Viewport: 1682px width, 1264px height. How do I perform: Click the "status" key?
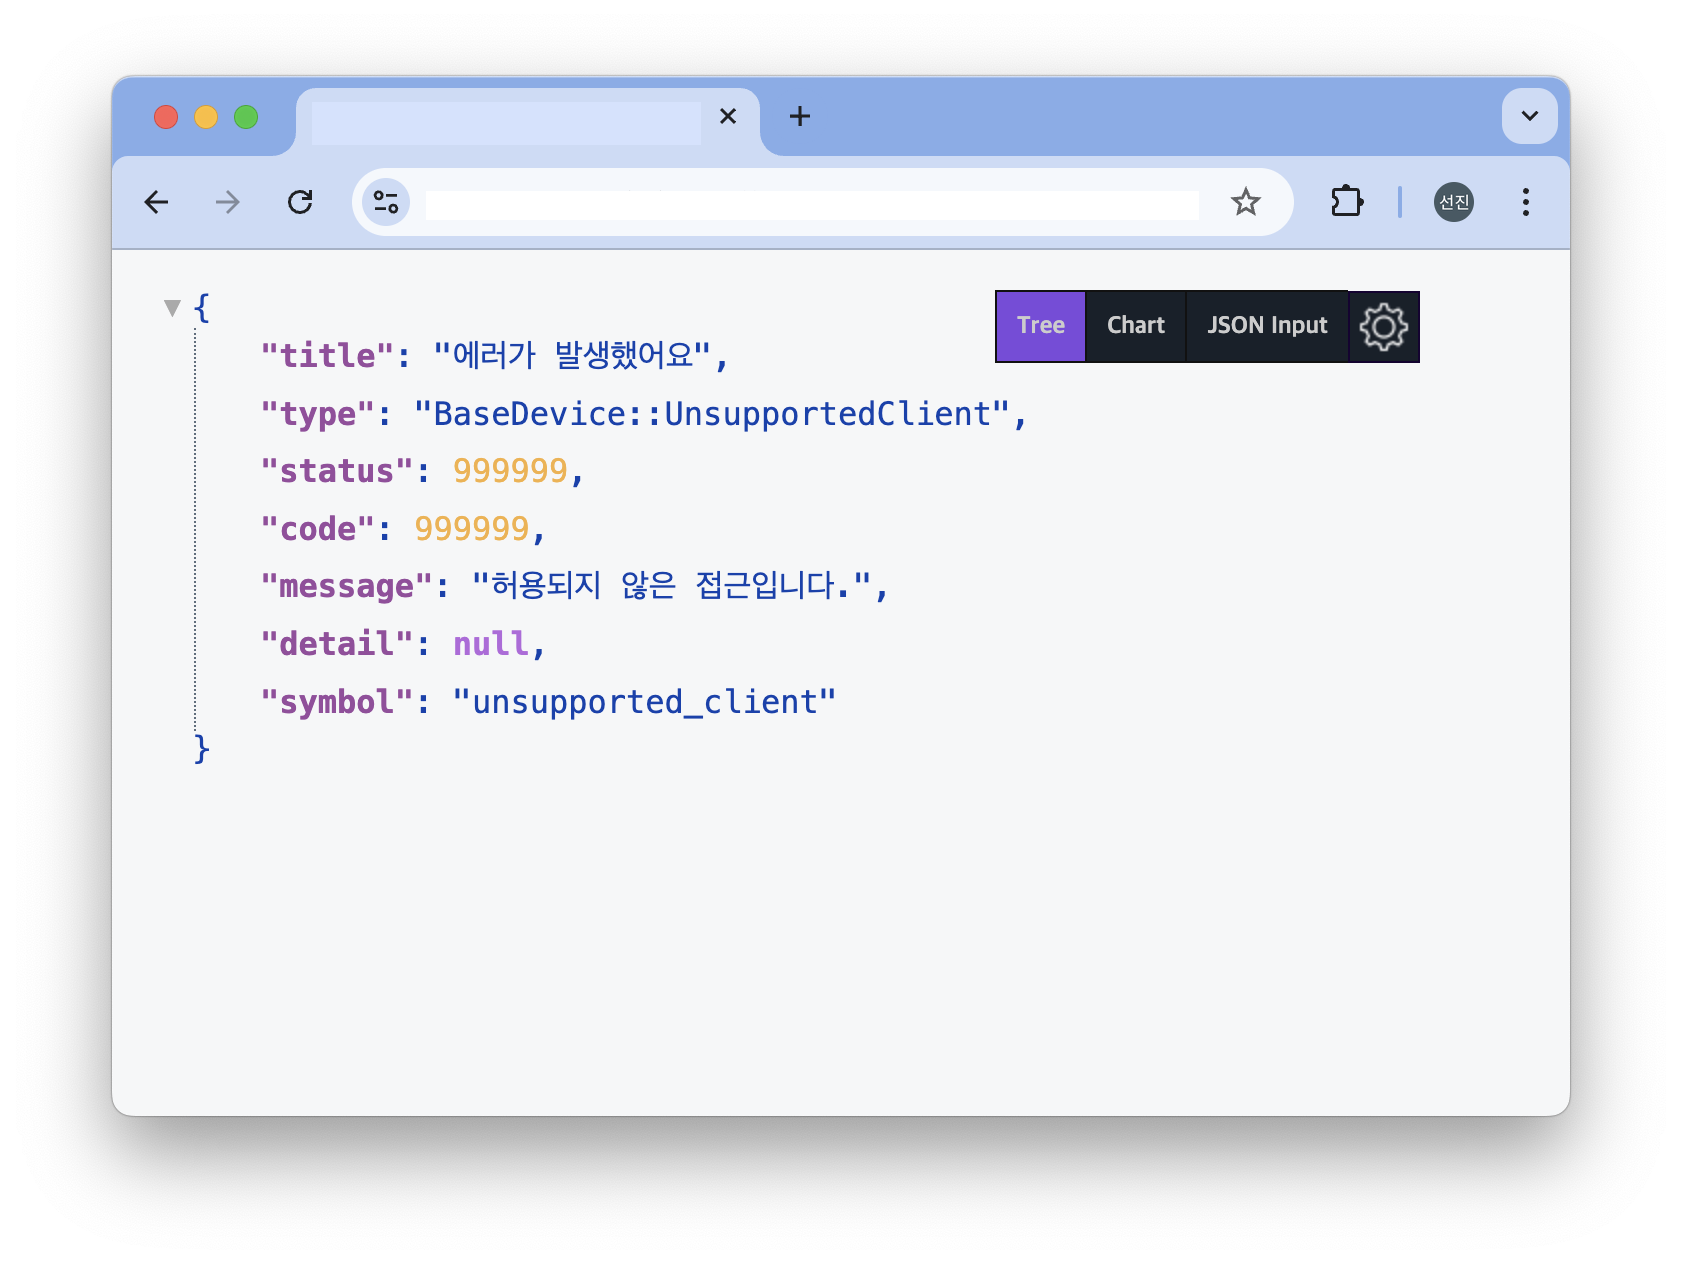coord(337,471)
